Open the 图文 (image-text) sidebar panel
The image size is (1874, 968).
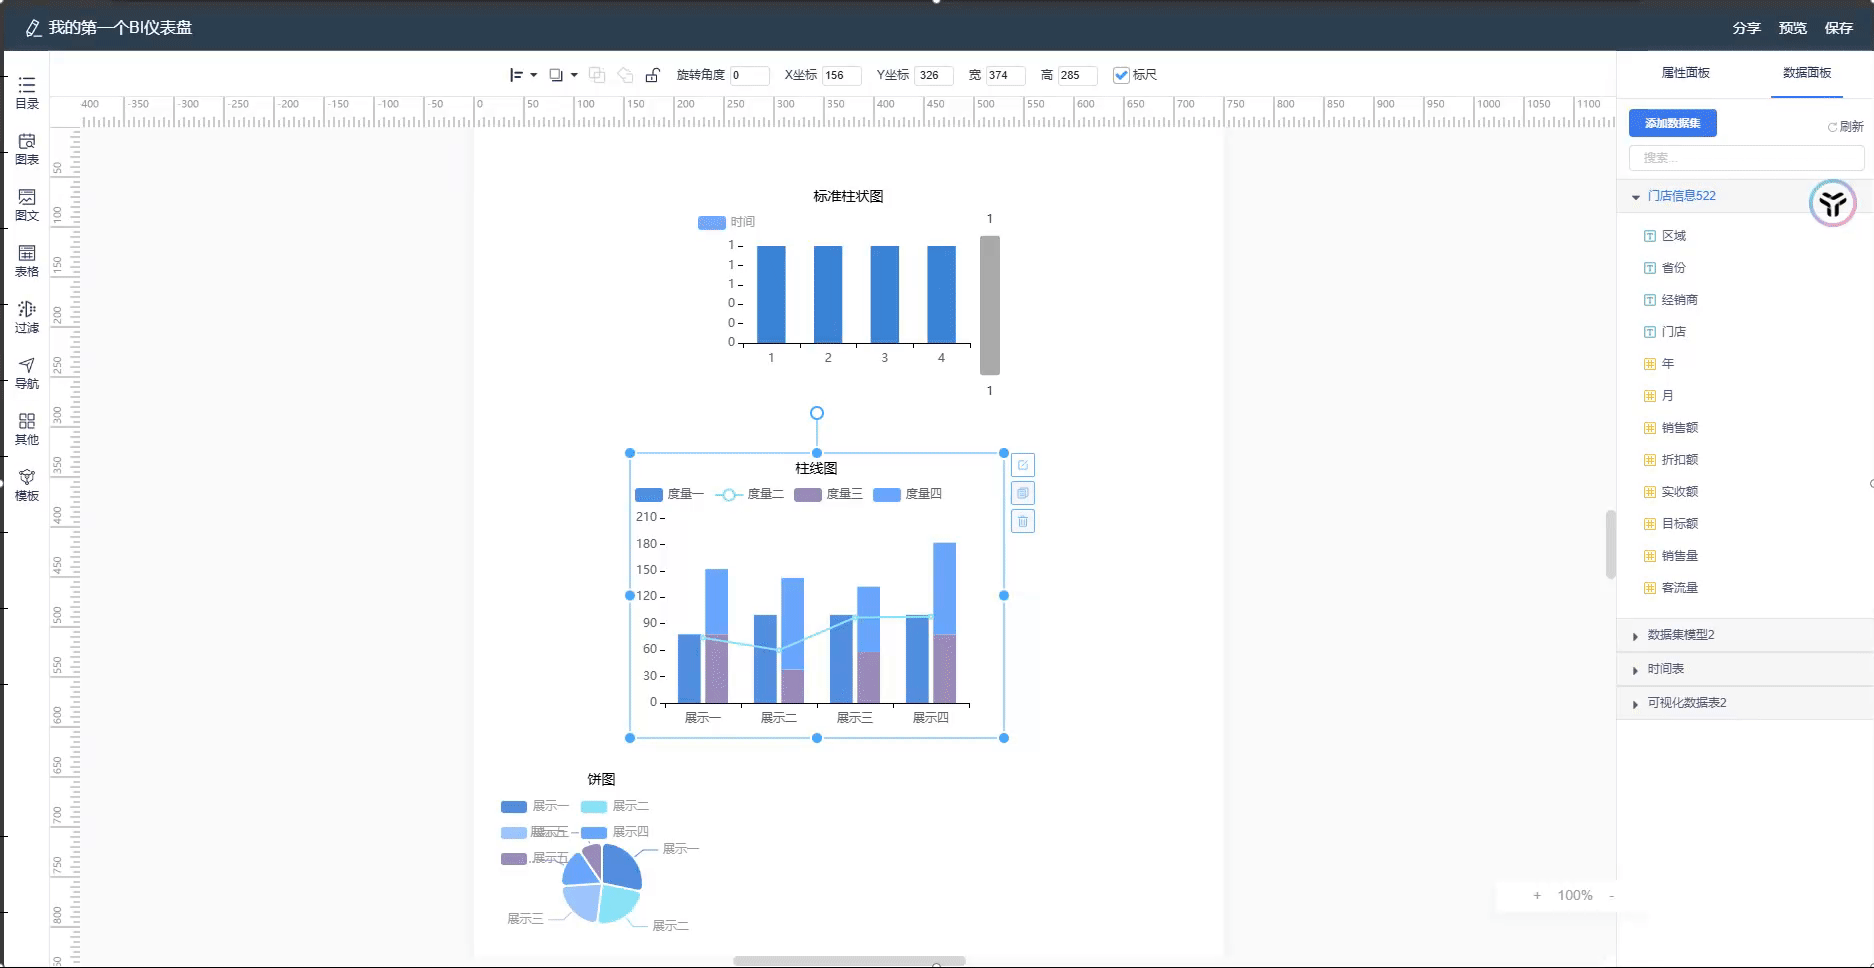click(x=27, y=205)
